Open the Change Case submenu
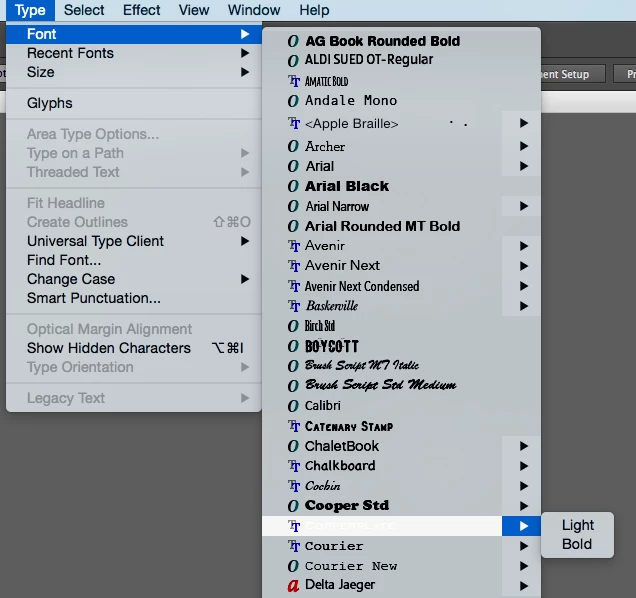636x598 pixels. [134, 279]
